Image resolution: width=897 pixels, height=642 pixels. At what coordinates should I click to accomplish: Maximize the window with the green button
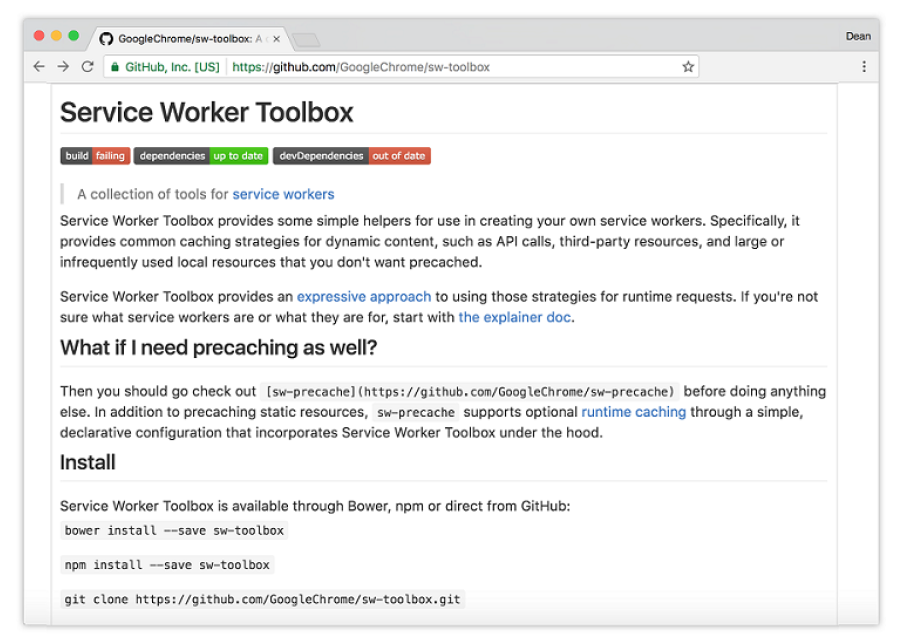click(x=73, y=35)
